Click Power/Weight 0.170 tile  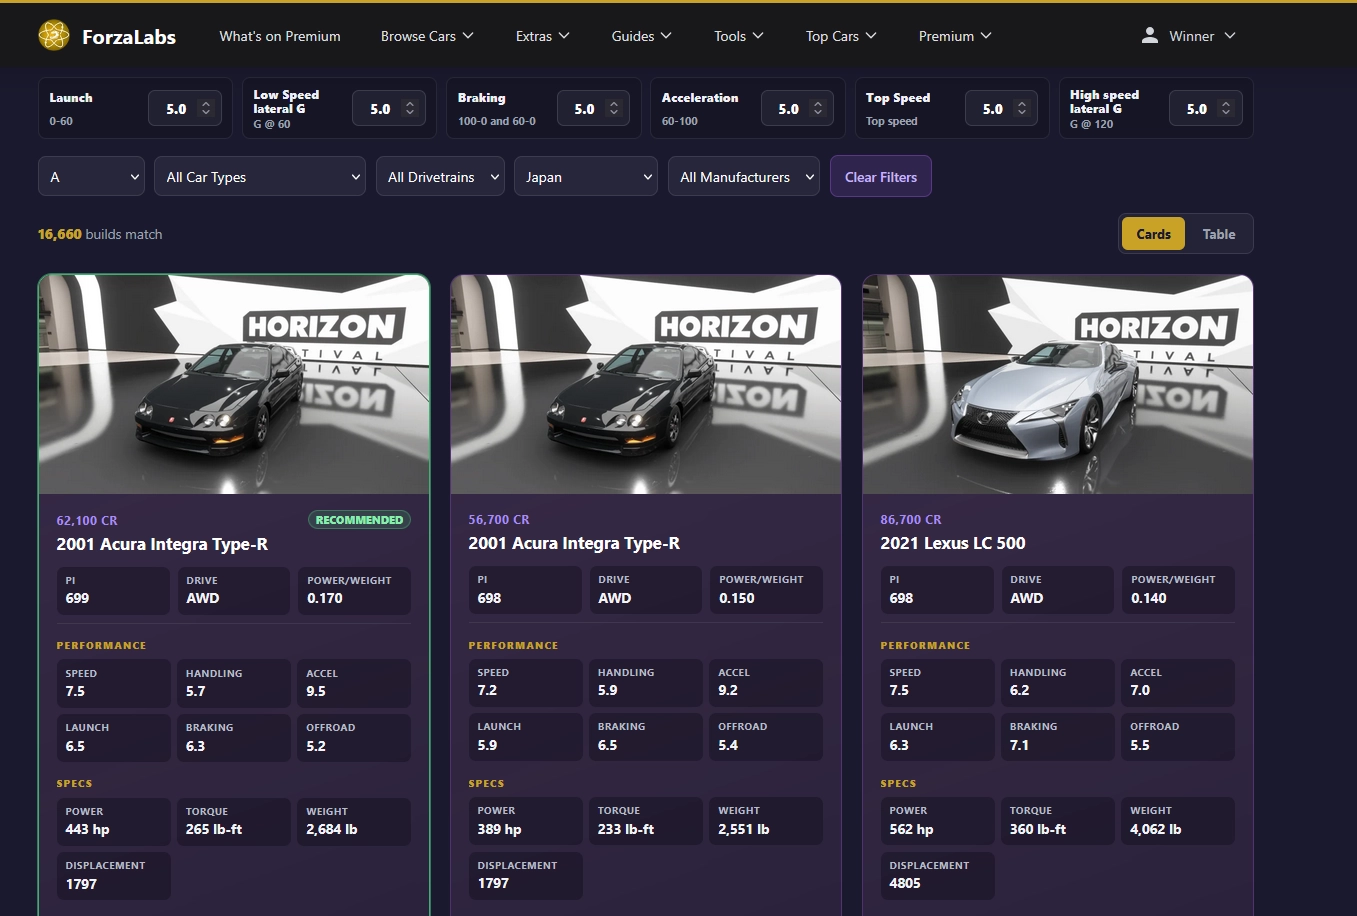354,591
